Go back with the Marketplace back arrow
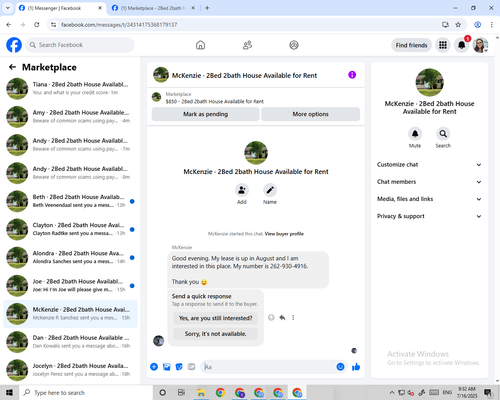This screenshot has height=400, width=500. (x=12, y=67)
